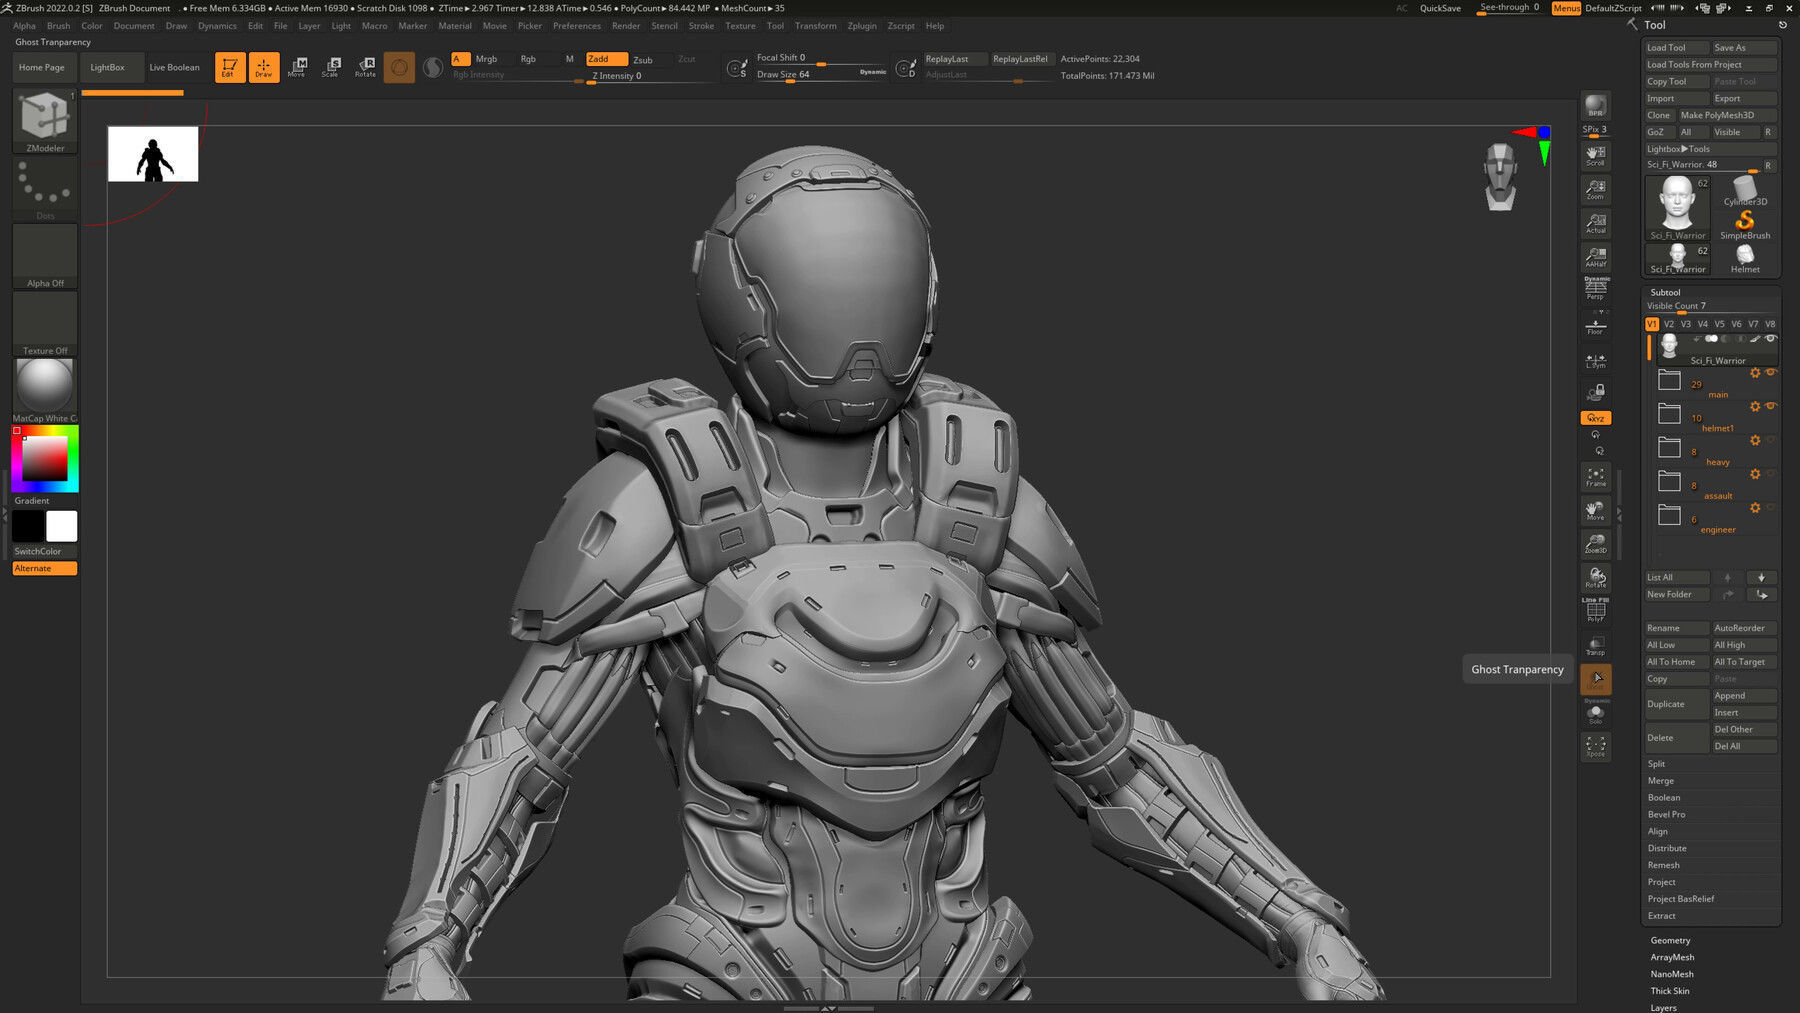Click the Zoom canvas icon
Viewport: 1800px width, 1013px height.
pyautogui.click(x=1596, y=189)
